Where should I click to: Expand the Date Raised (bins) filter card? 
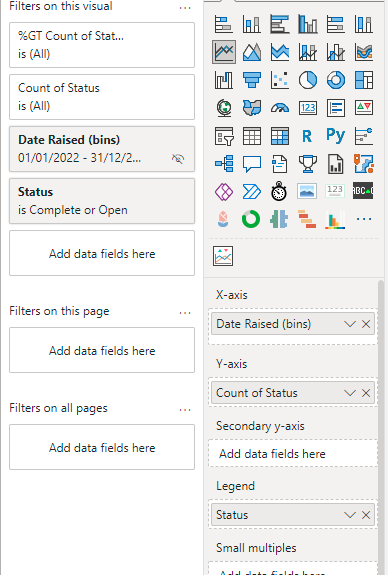[102, 149]
